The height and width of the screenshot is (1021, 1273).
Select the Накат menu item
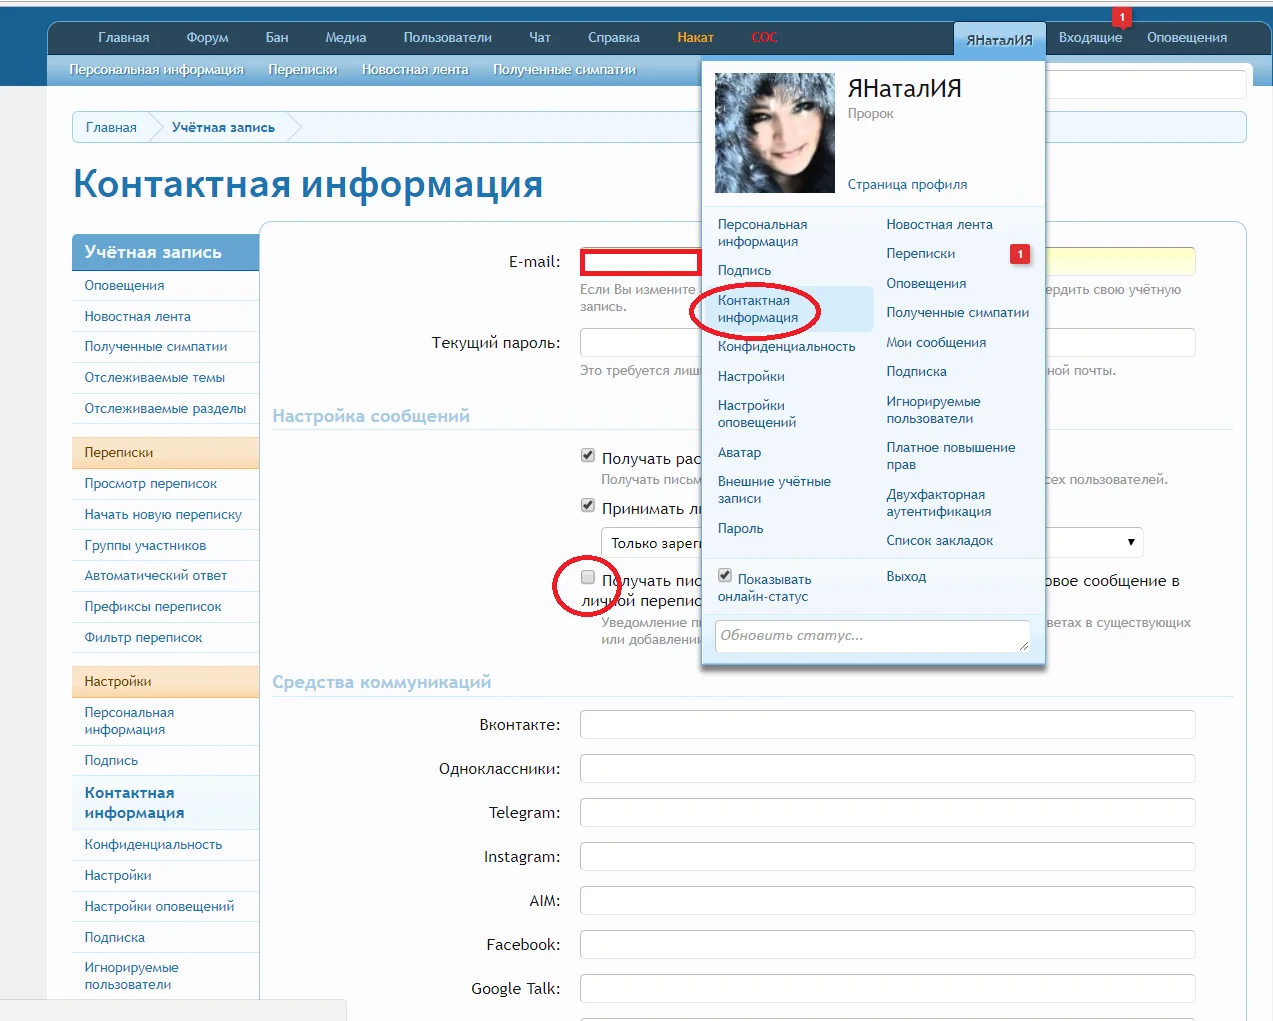(694, 37)
